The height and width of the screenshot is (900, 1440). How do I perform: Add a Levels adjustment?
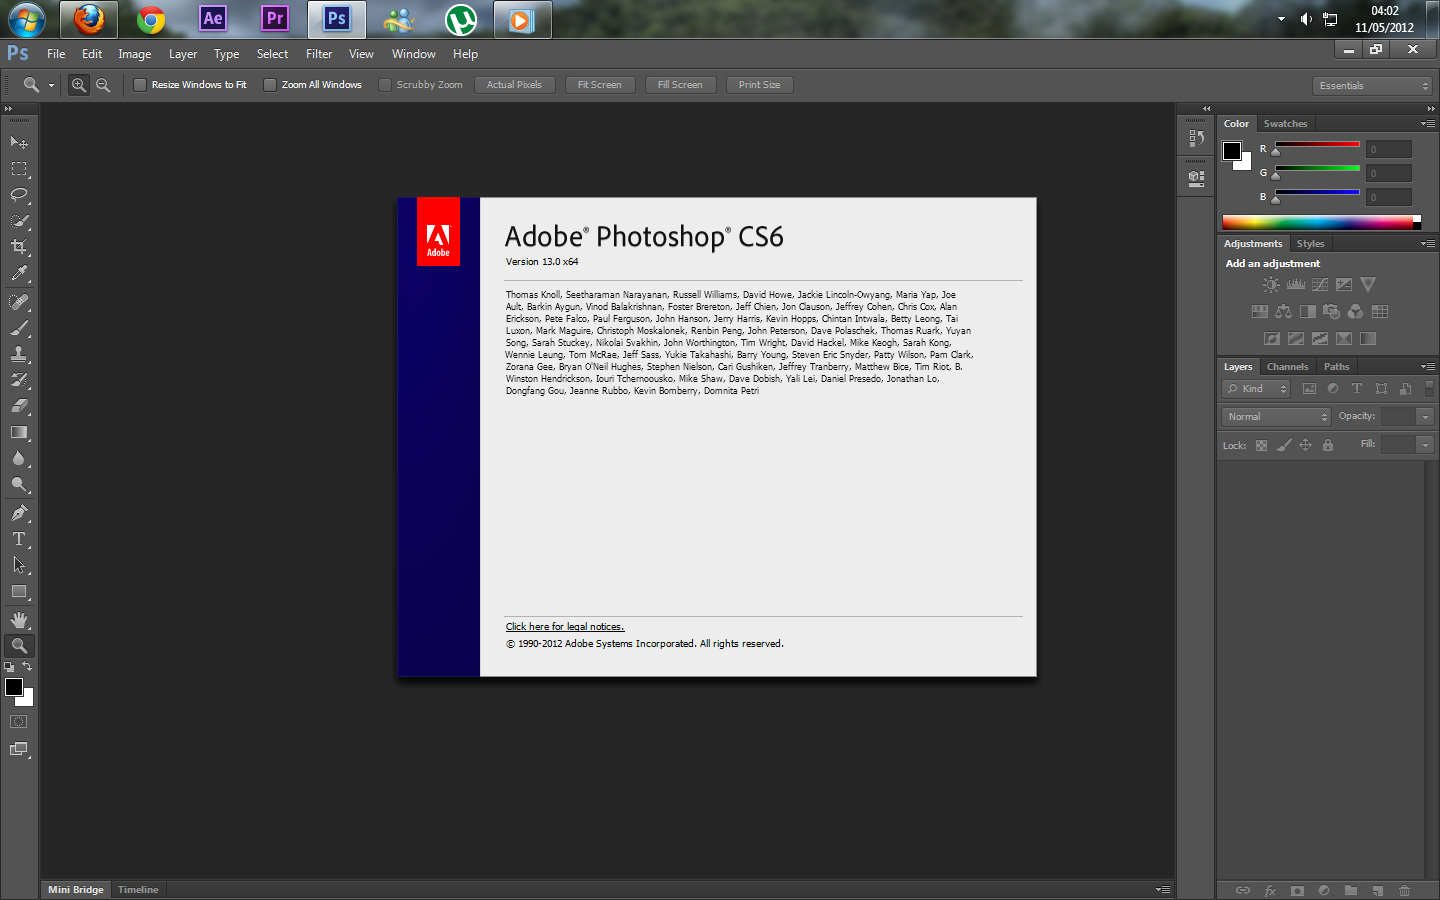(x=1296, y=285)
